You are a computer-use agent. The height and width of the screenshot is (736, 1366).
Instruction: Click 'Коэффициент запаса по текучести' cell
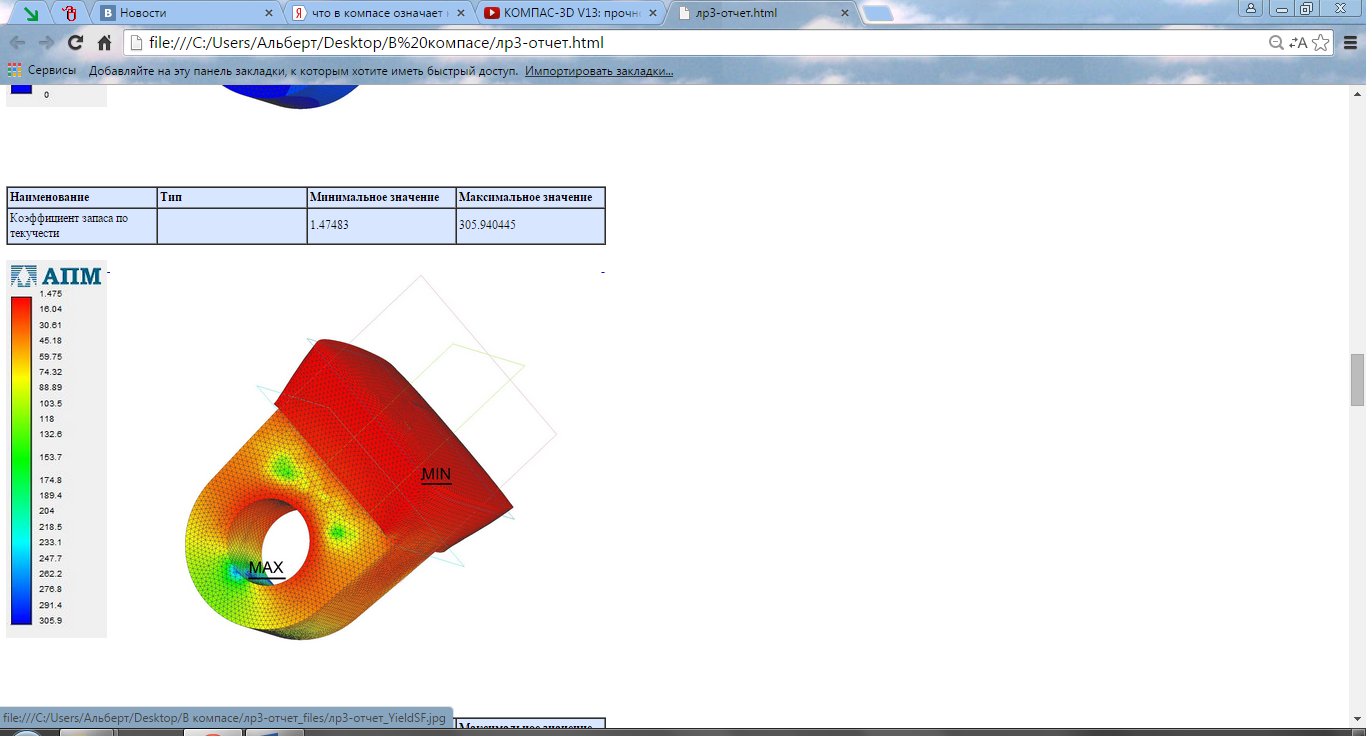[x=82, y=226]
